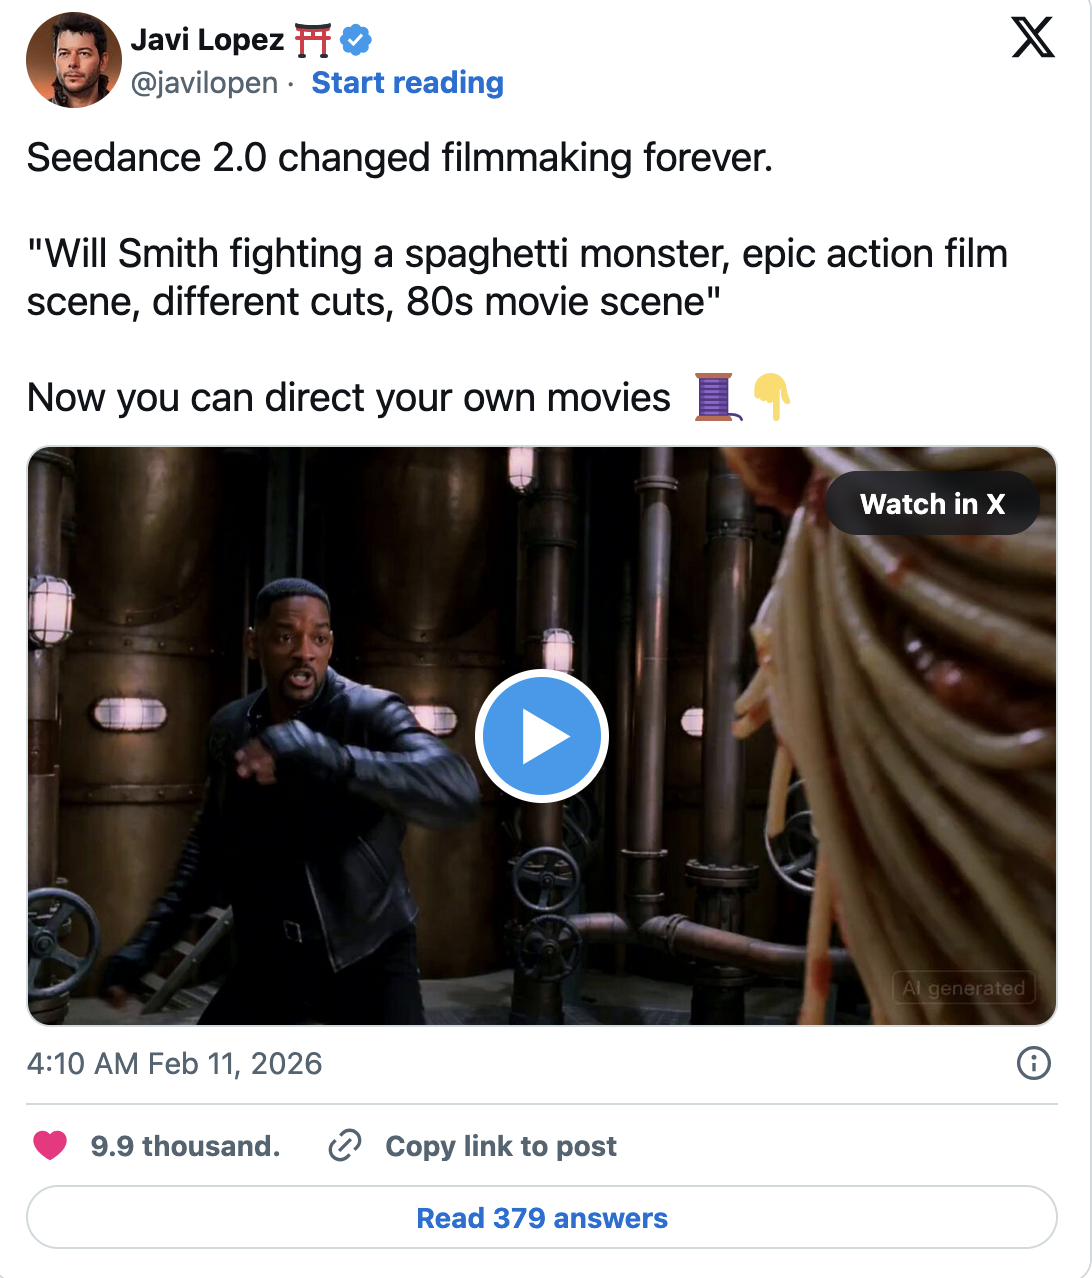Click the AI generated label on the video
Image resolution: width=1092 pixels, height=1278 pixels.
point(963,989)
